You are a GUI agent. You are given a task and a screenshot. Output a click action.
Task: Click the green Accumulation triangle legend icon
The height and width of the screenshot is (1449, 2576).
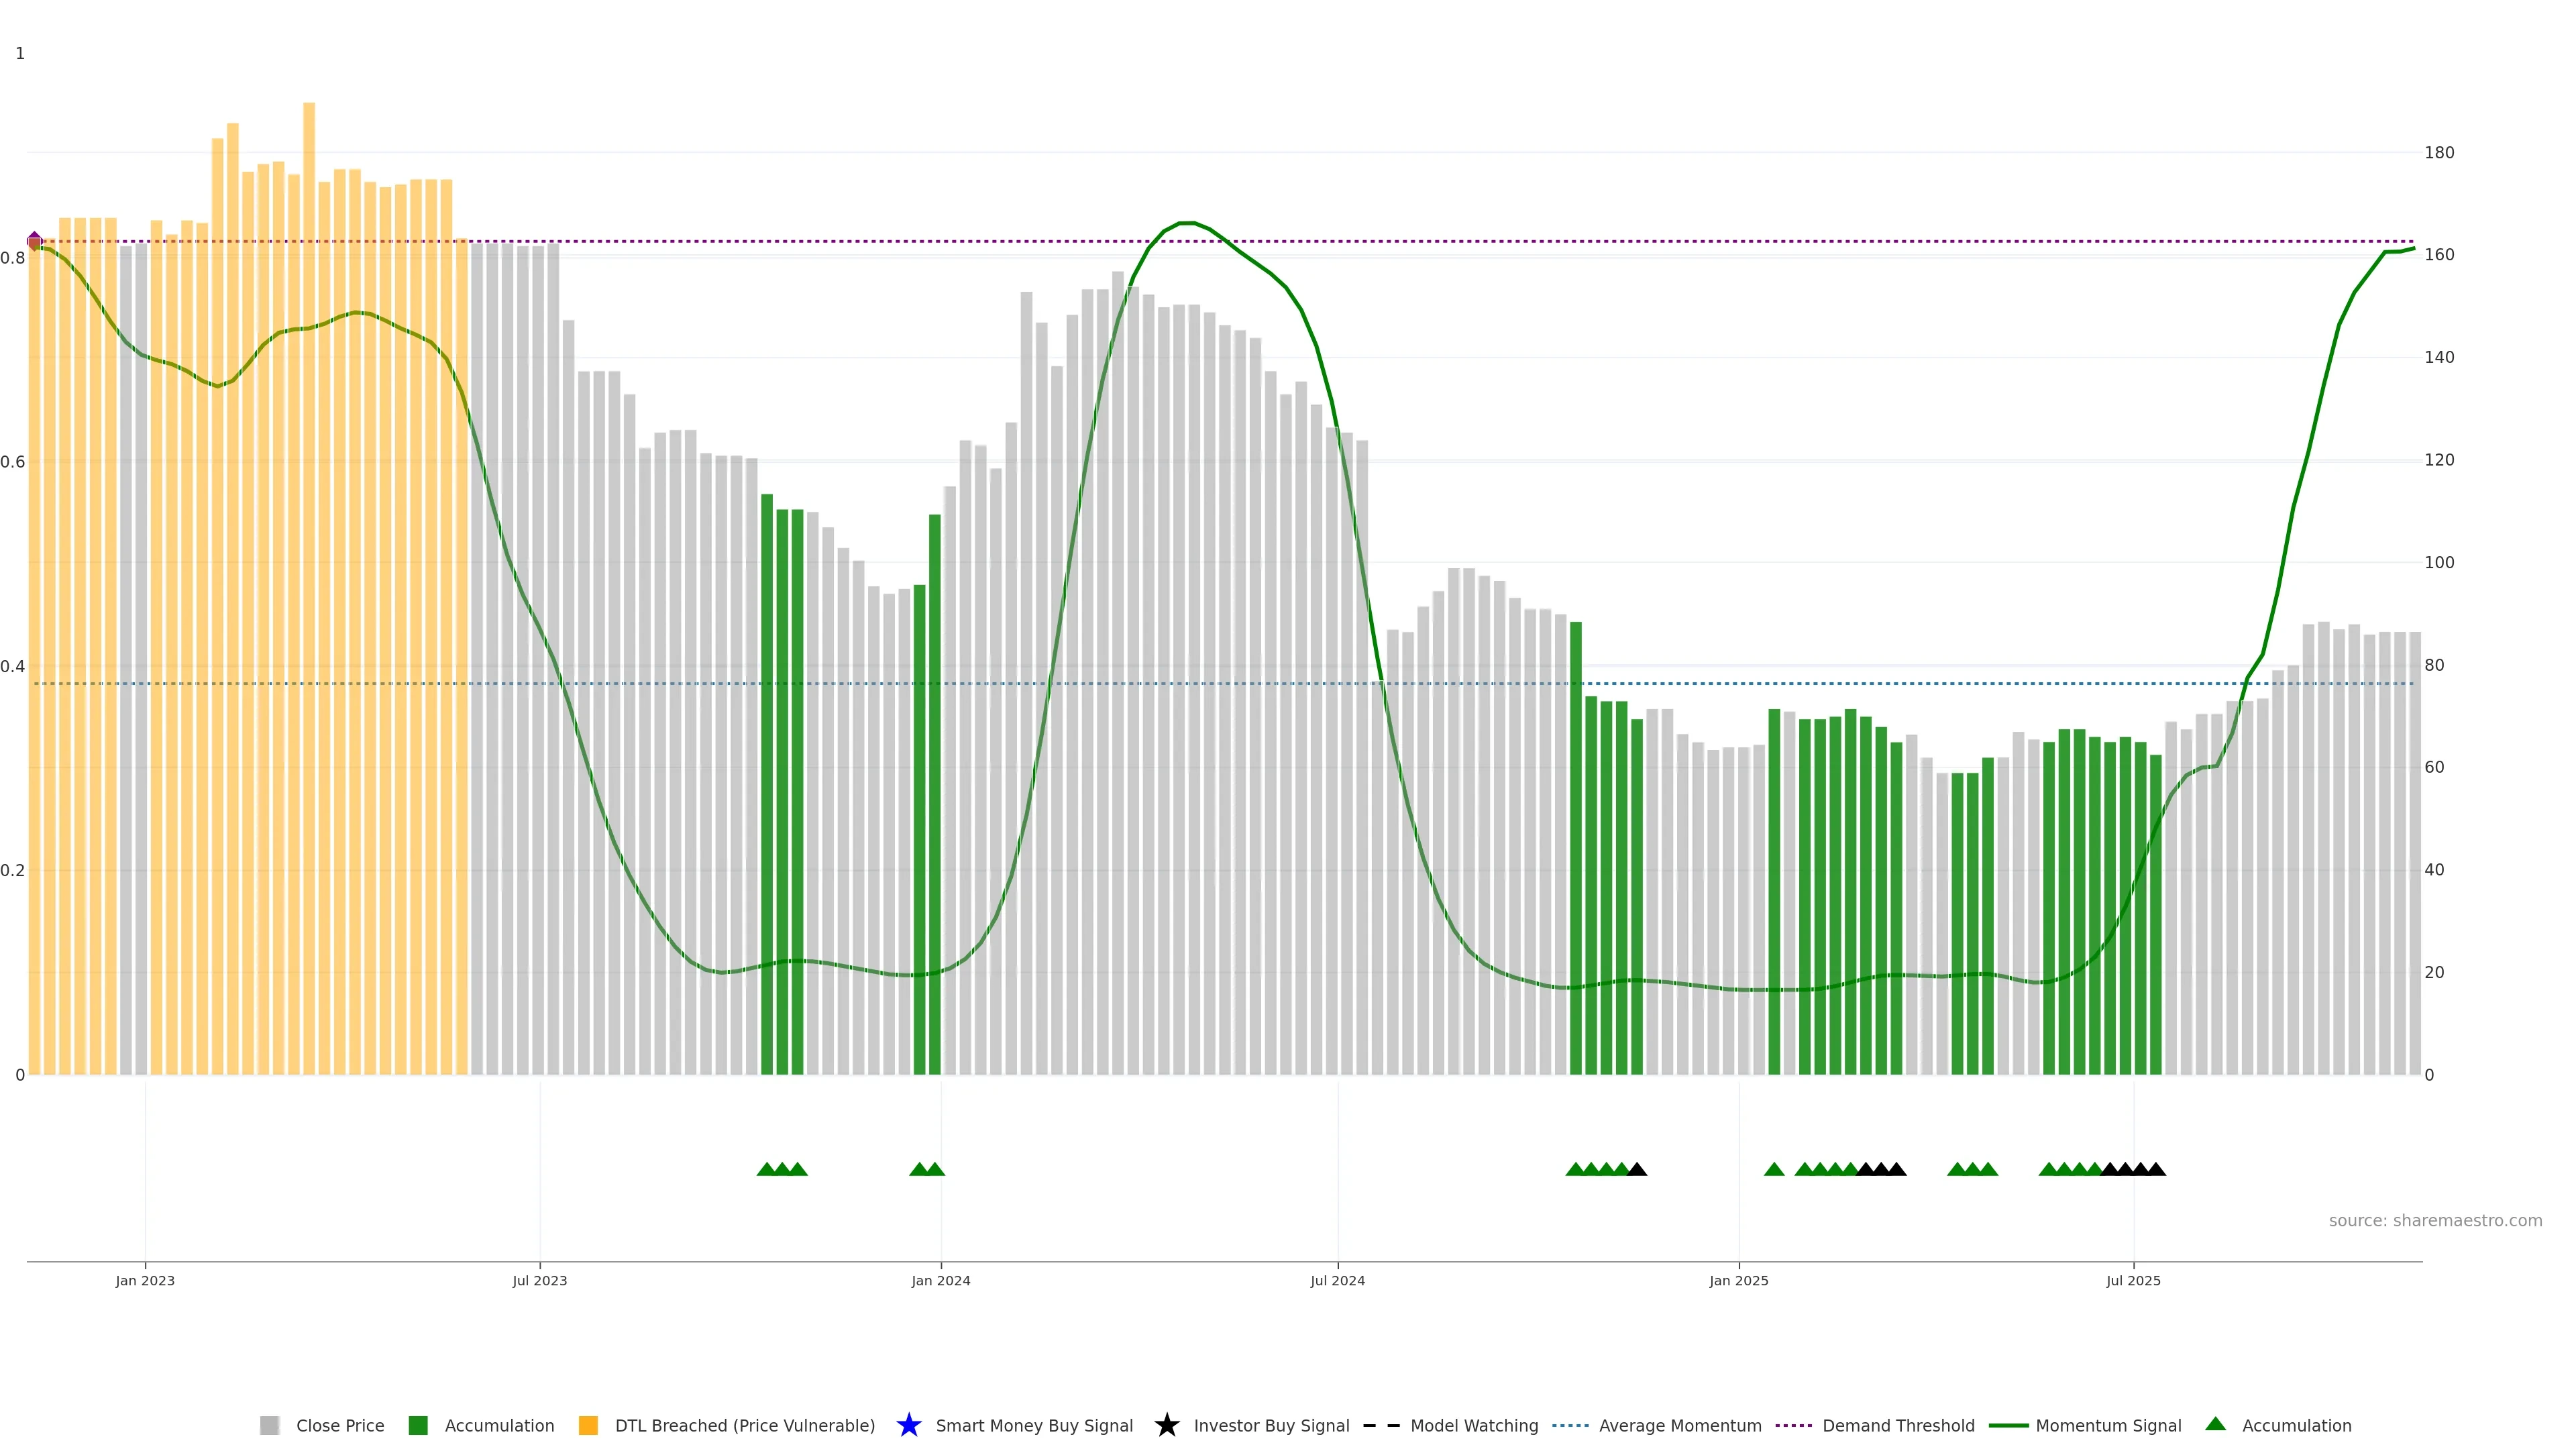(2215, 1424)
